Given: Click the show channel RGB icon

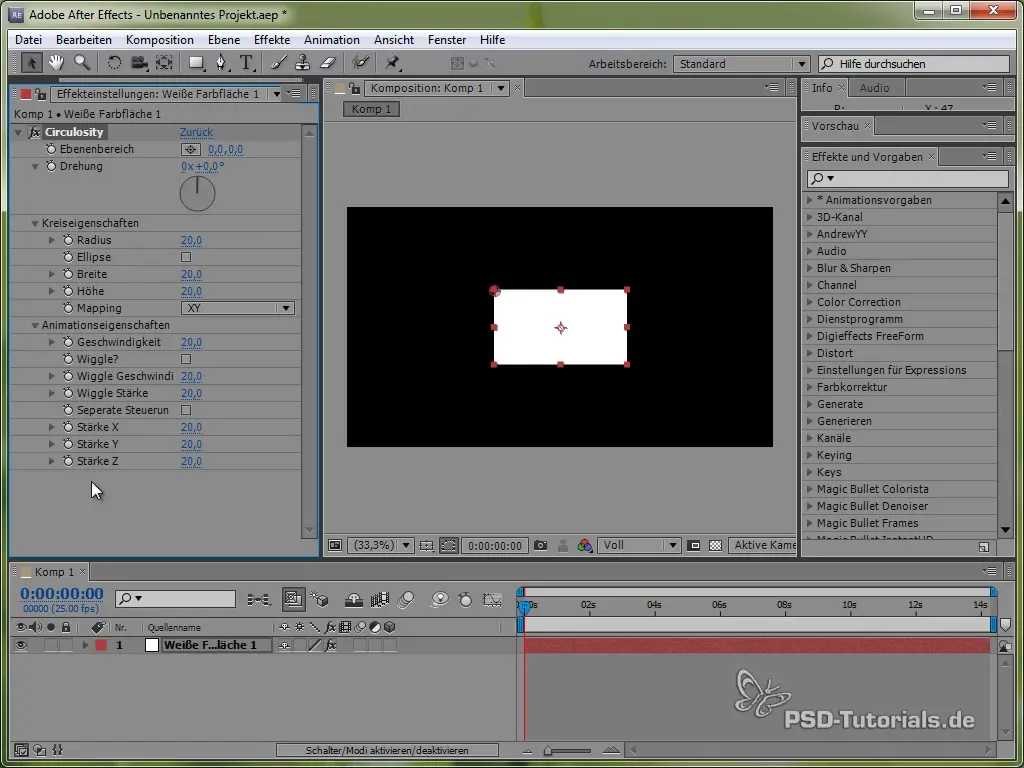Looking at the screenshot, I should (584, 545).
